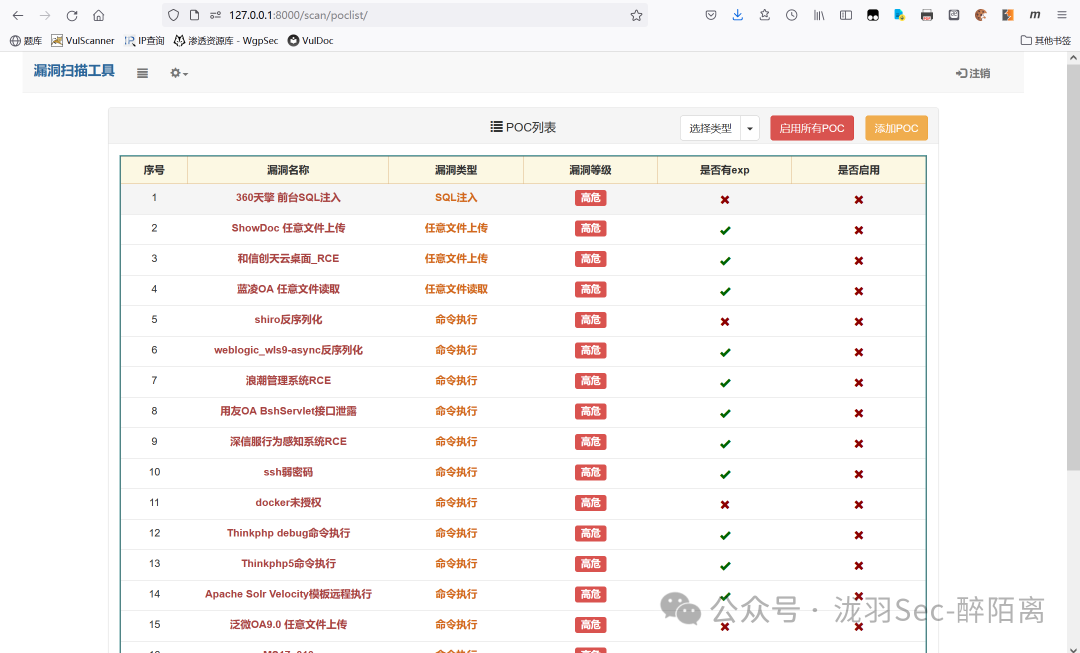The height and width of the screenshot is (653, 1080).
Task: Open the browser hamburger menu
Action: tap(1061, 15)
